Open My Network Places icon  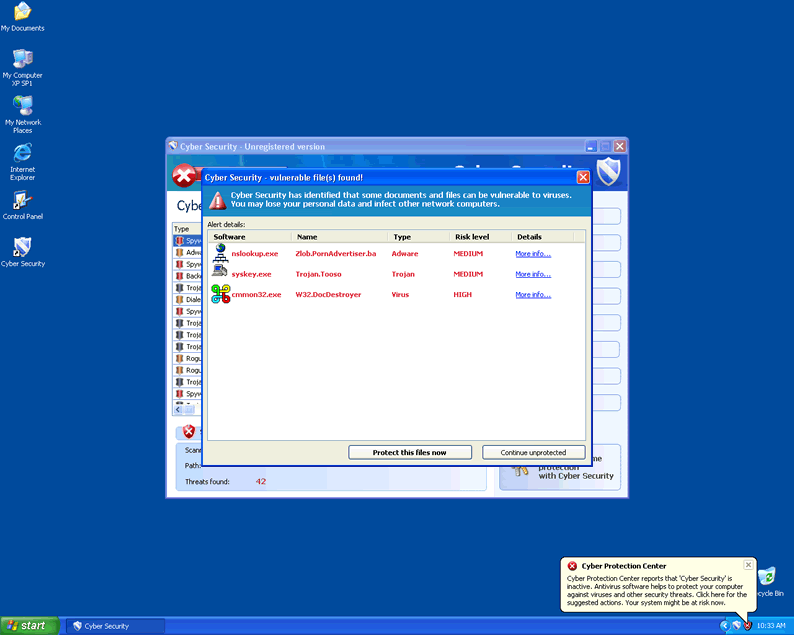[22, 106]
